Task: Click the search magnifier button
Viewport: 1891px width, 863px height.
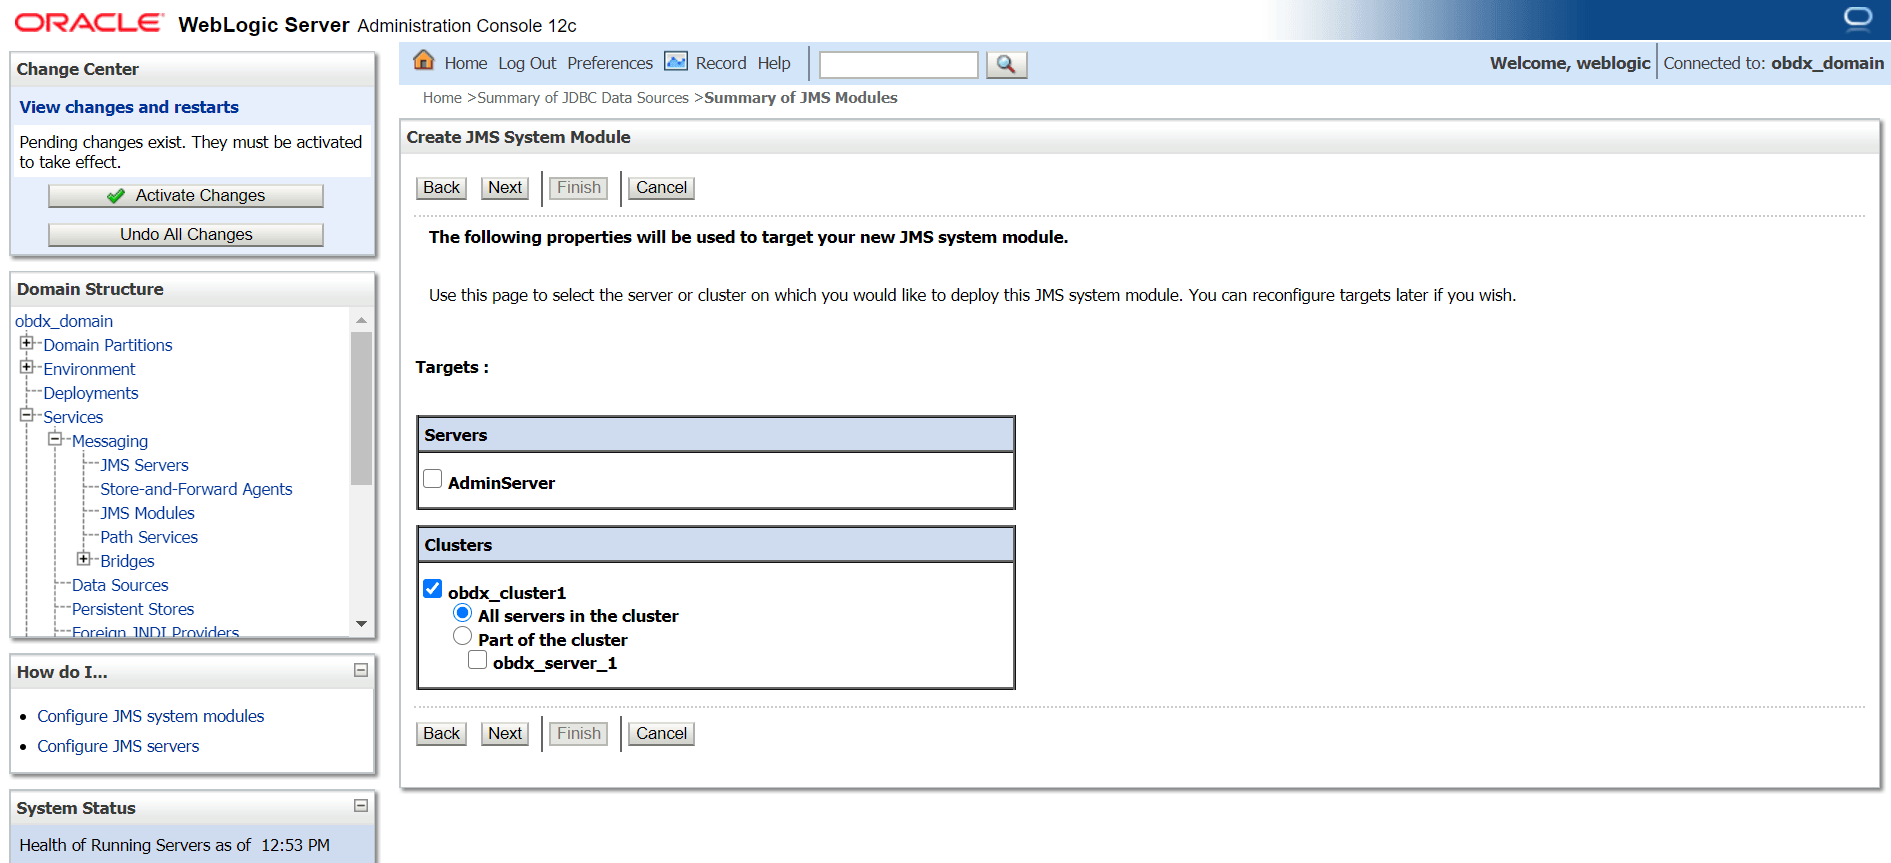Action: (1006, 64)
